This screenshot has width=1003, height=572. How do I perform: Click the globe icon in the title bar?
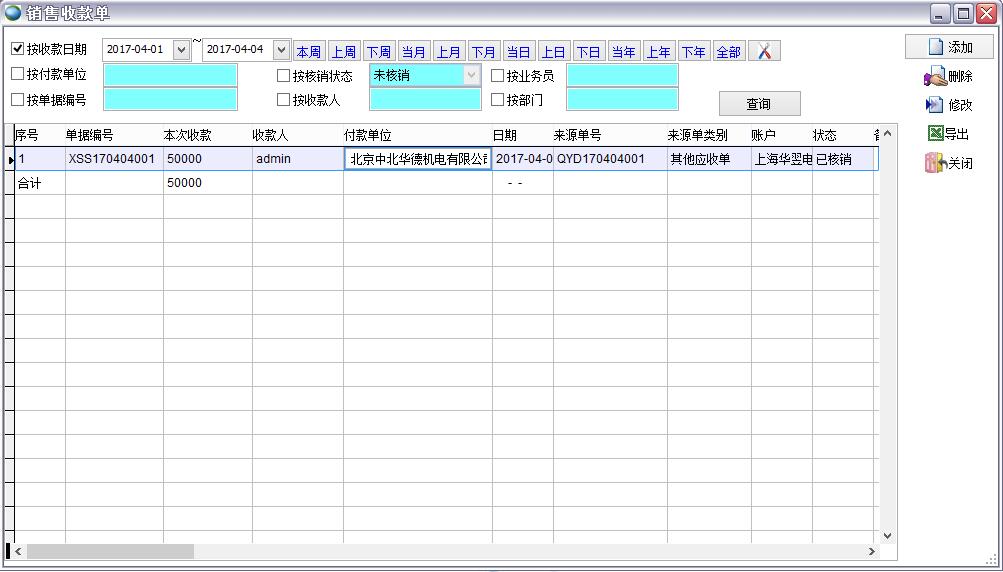13,13
